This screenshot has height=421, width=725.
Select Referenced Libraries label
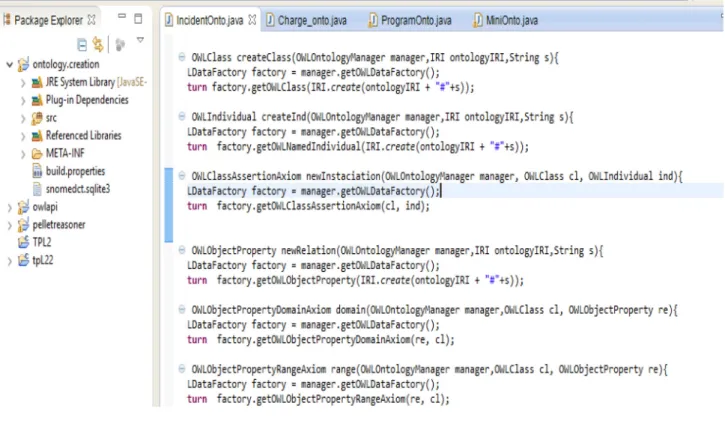(83, 136)
